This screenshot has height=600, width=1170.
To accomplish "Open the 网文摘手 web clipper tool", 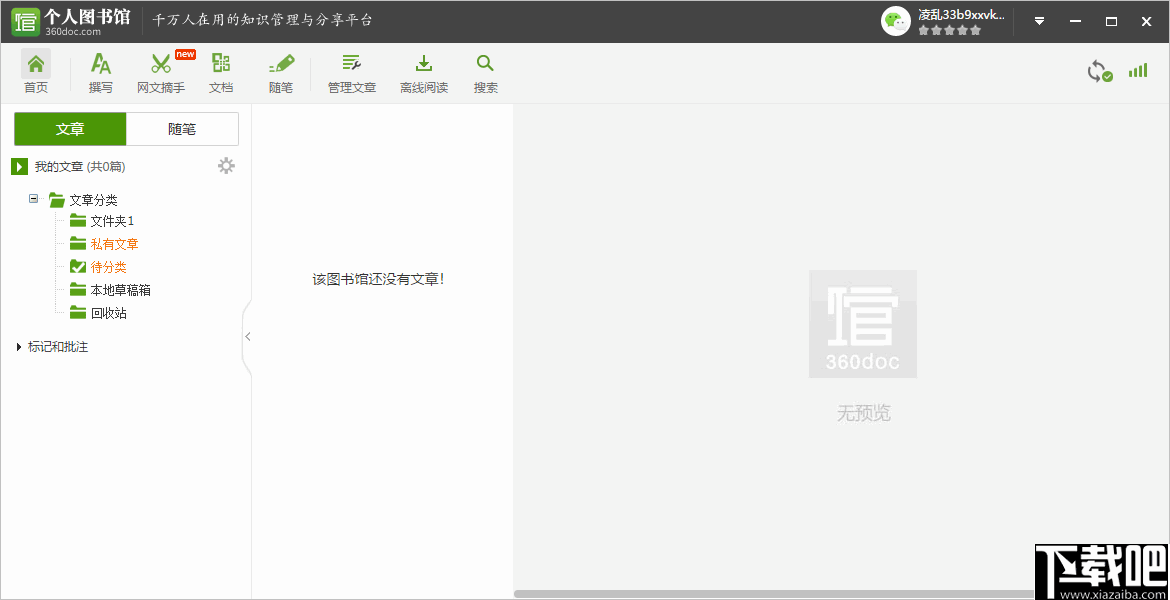I will [161, 72].
